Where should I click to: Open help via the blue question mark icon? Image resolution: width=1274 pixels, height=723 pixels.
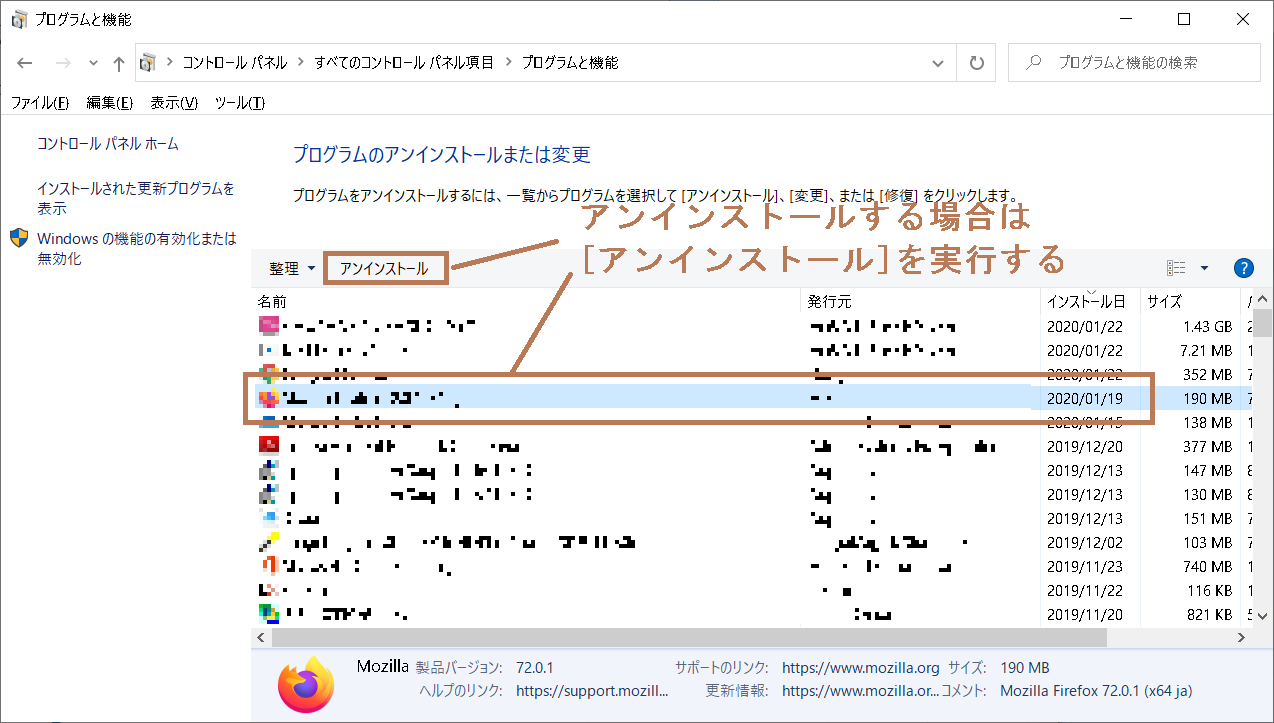1243,267
